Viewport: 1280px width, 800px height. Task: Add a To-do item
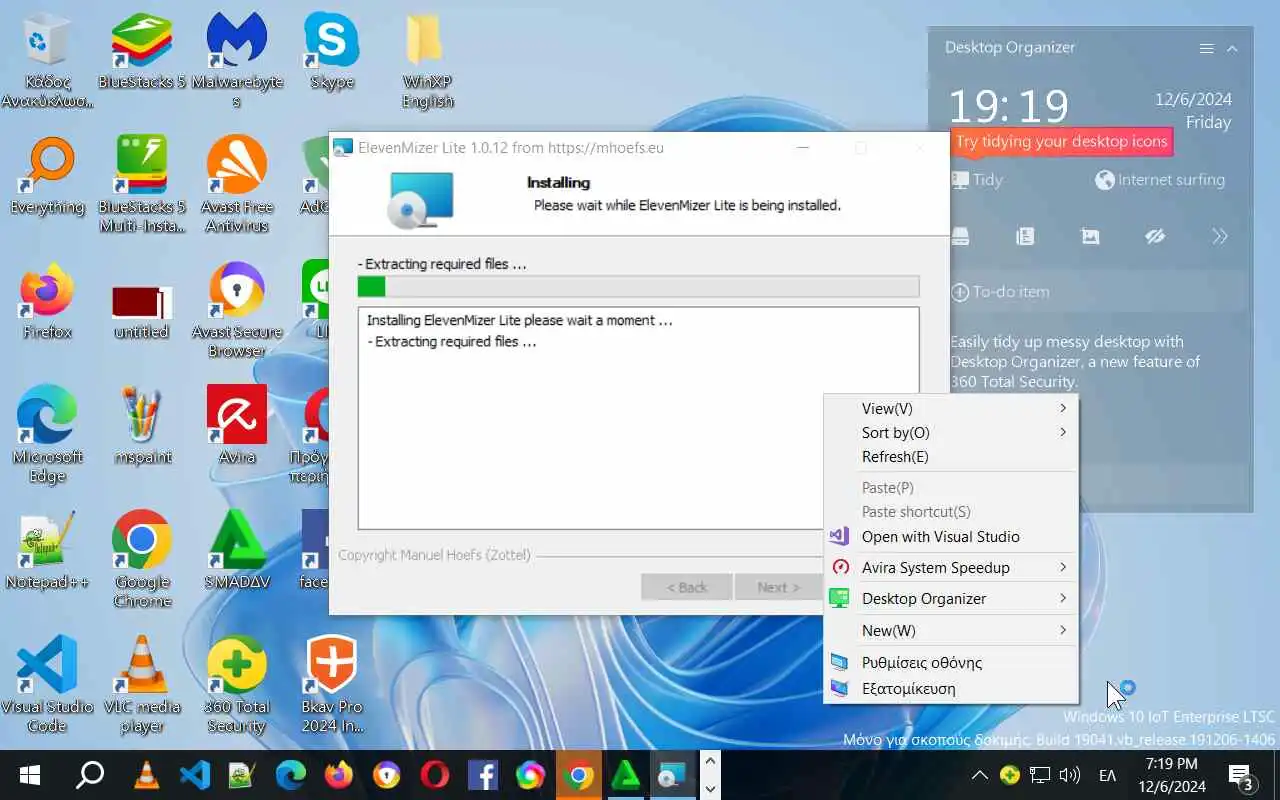click(x=1000, y=292)
